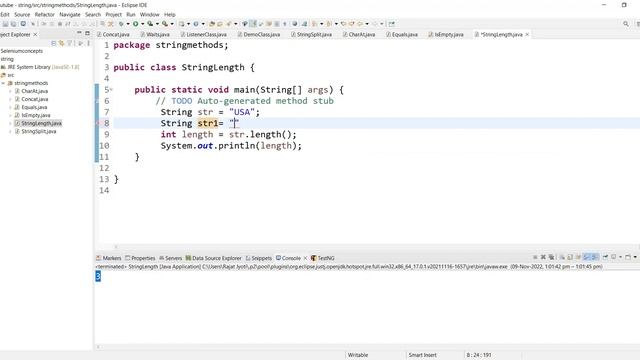Screen dimensions: 640x360
Task: Click the Remove All Terminated Launches icon
Action: 551,257
